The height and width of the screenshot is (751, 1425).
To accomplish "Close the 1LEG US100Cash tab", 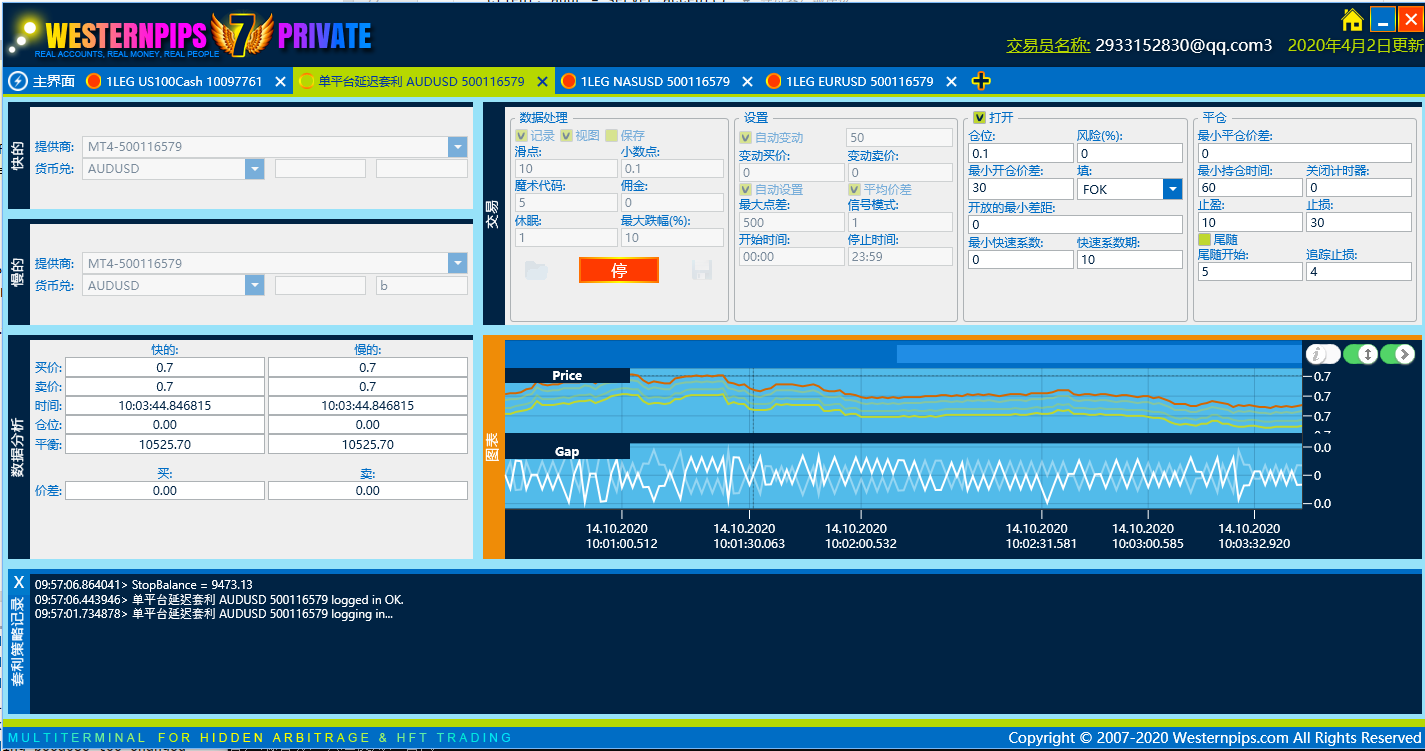I will coord(280,82).
